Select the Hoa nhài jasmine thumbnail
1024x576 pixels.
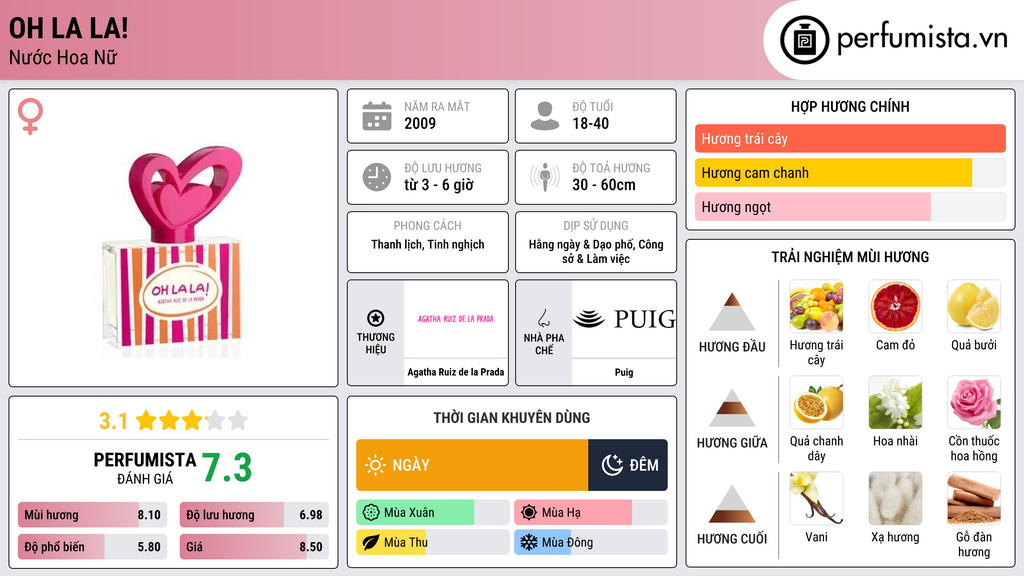[895, 402]
